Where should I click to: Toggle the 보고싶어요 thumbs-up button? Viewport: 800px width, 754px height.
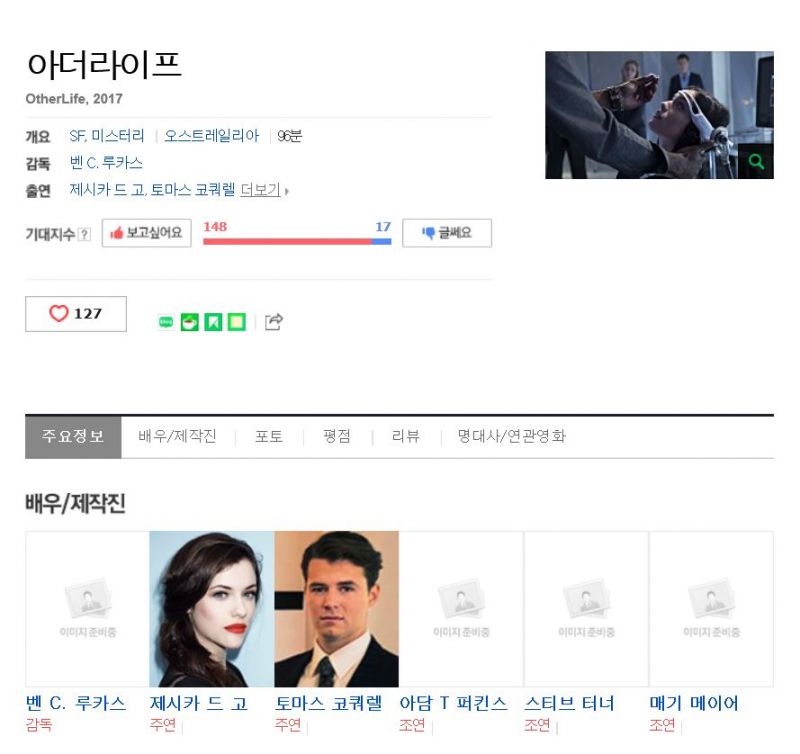point(146,233)
